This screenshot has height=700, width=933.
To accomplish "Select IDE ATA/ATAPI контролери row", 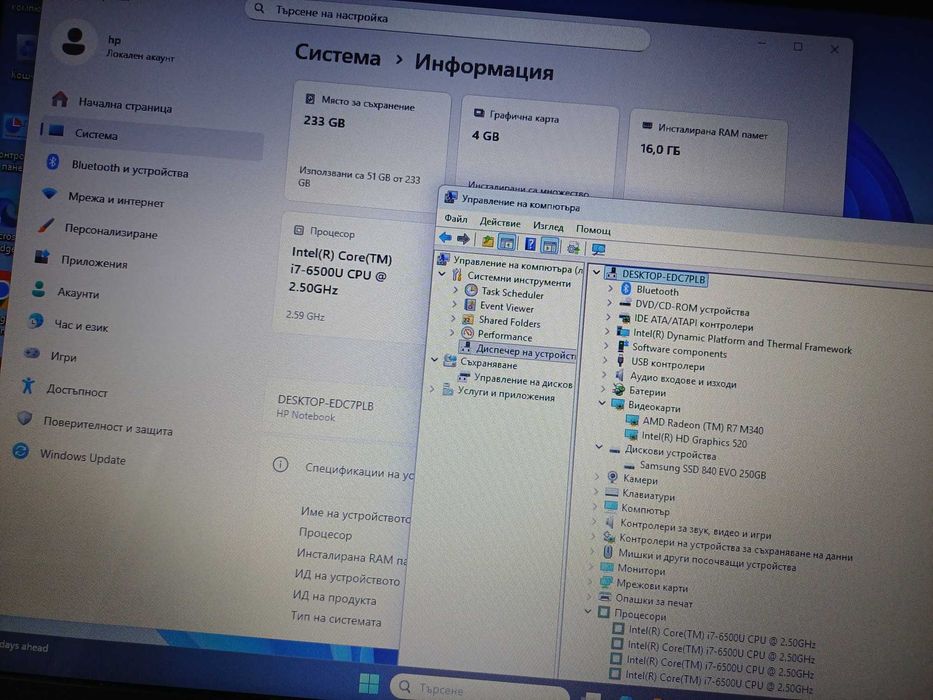I will (685, 322).
